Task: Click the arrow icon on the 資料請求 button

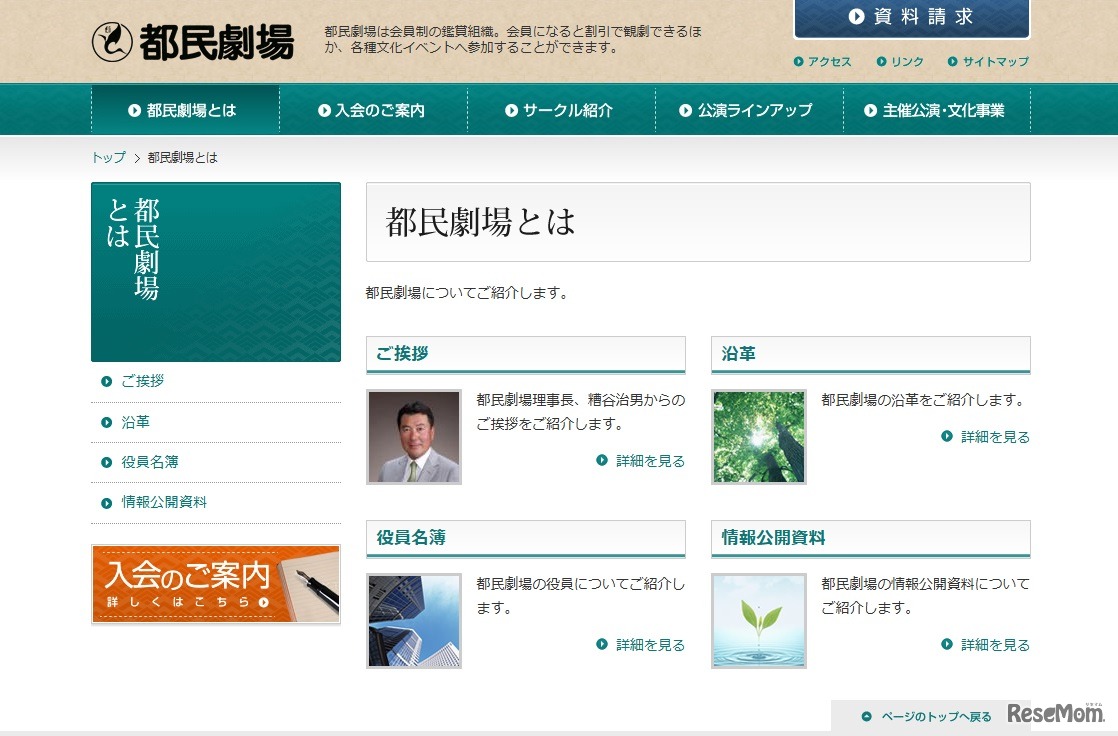Action: (855, 16)
